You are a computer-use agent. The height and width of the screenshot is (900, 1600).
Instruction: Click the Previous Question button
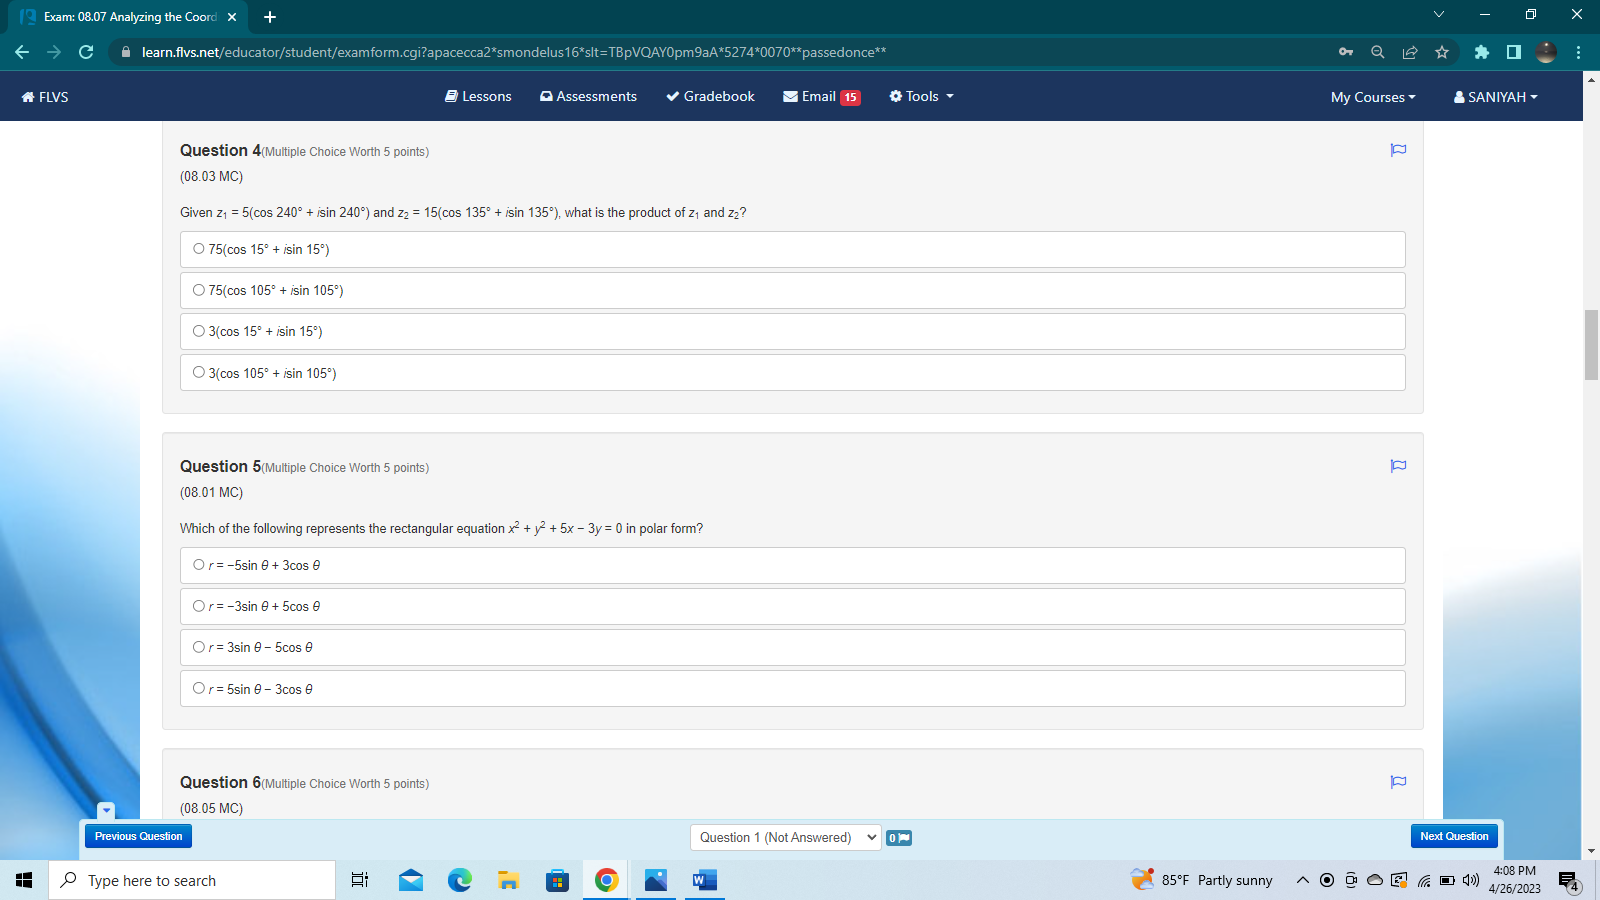click(x=138, y=836)
